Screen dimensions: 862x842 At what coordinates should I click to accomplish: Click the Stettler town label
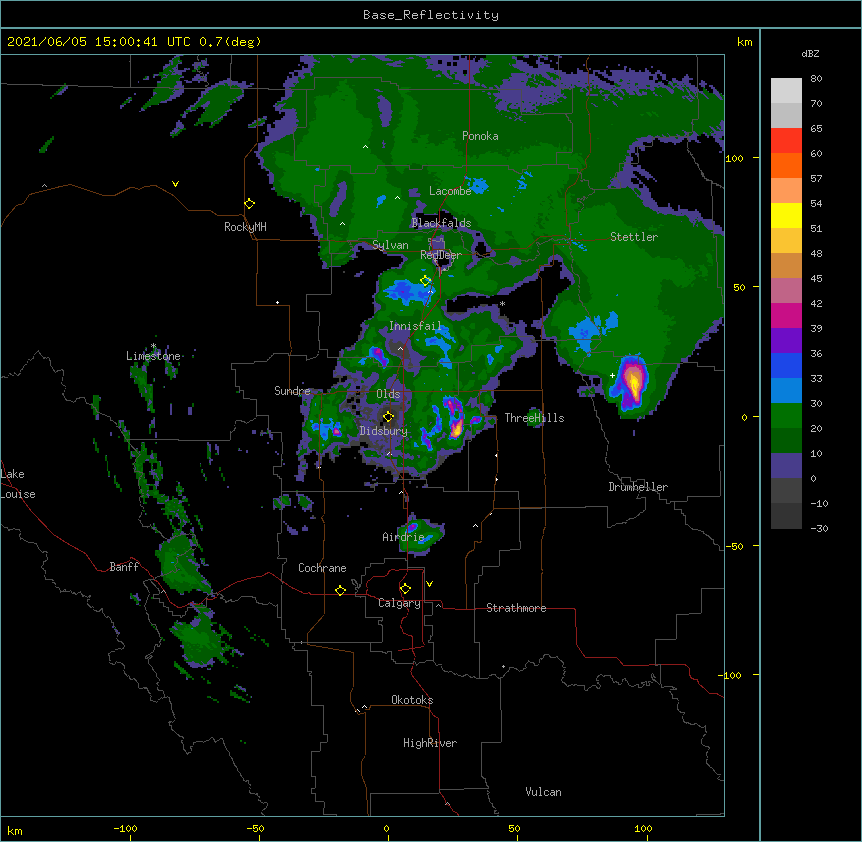point(634,237)
